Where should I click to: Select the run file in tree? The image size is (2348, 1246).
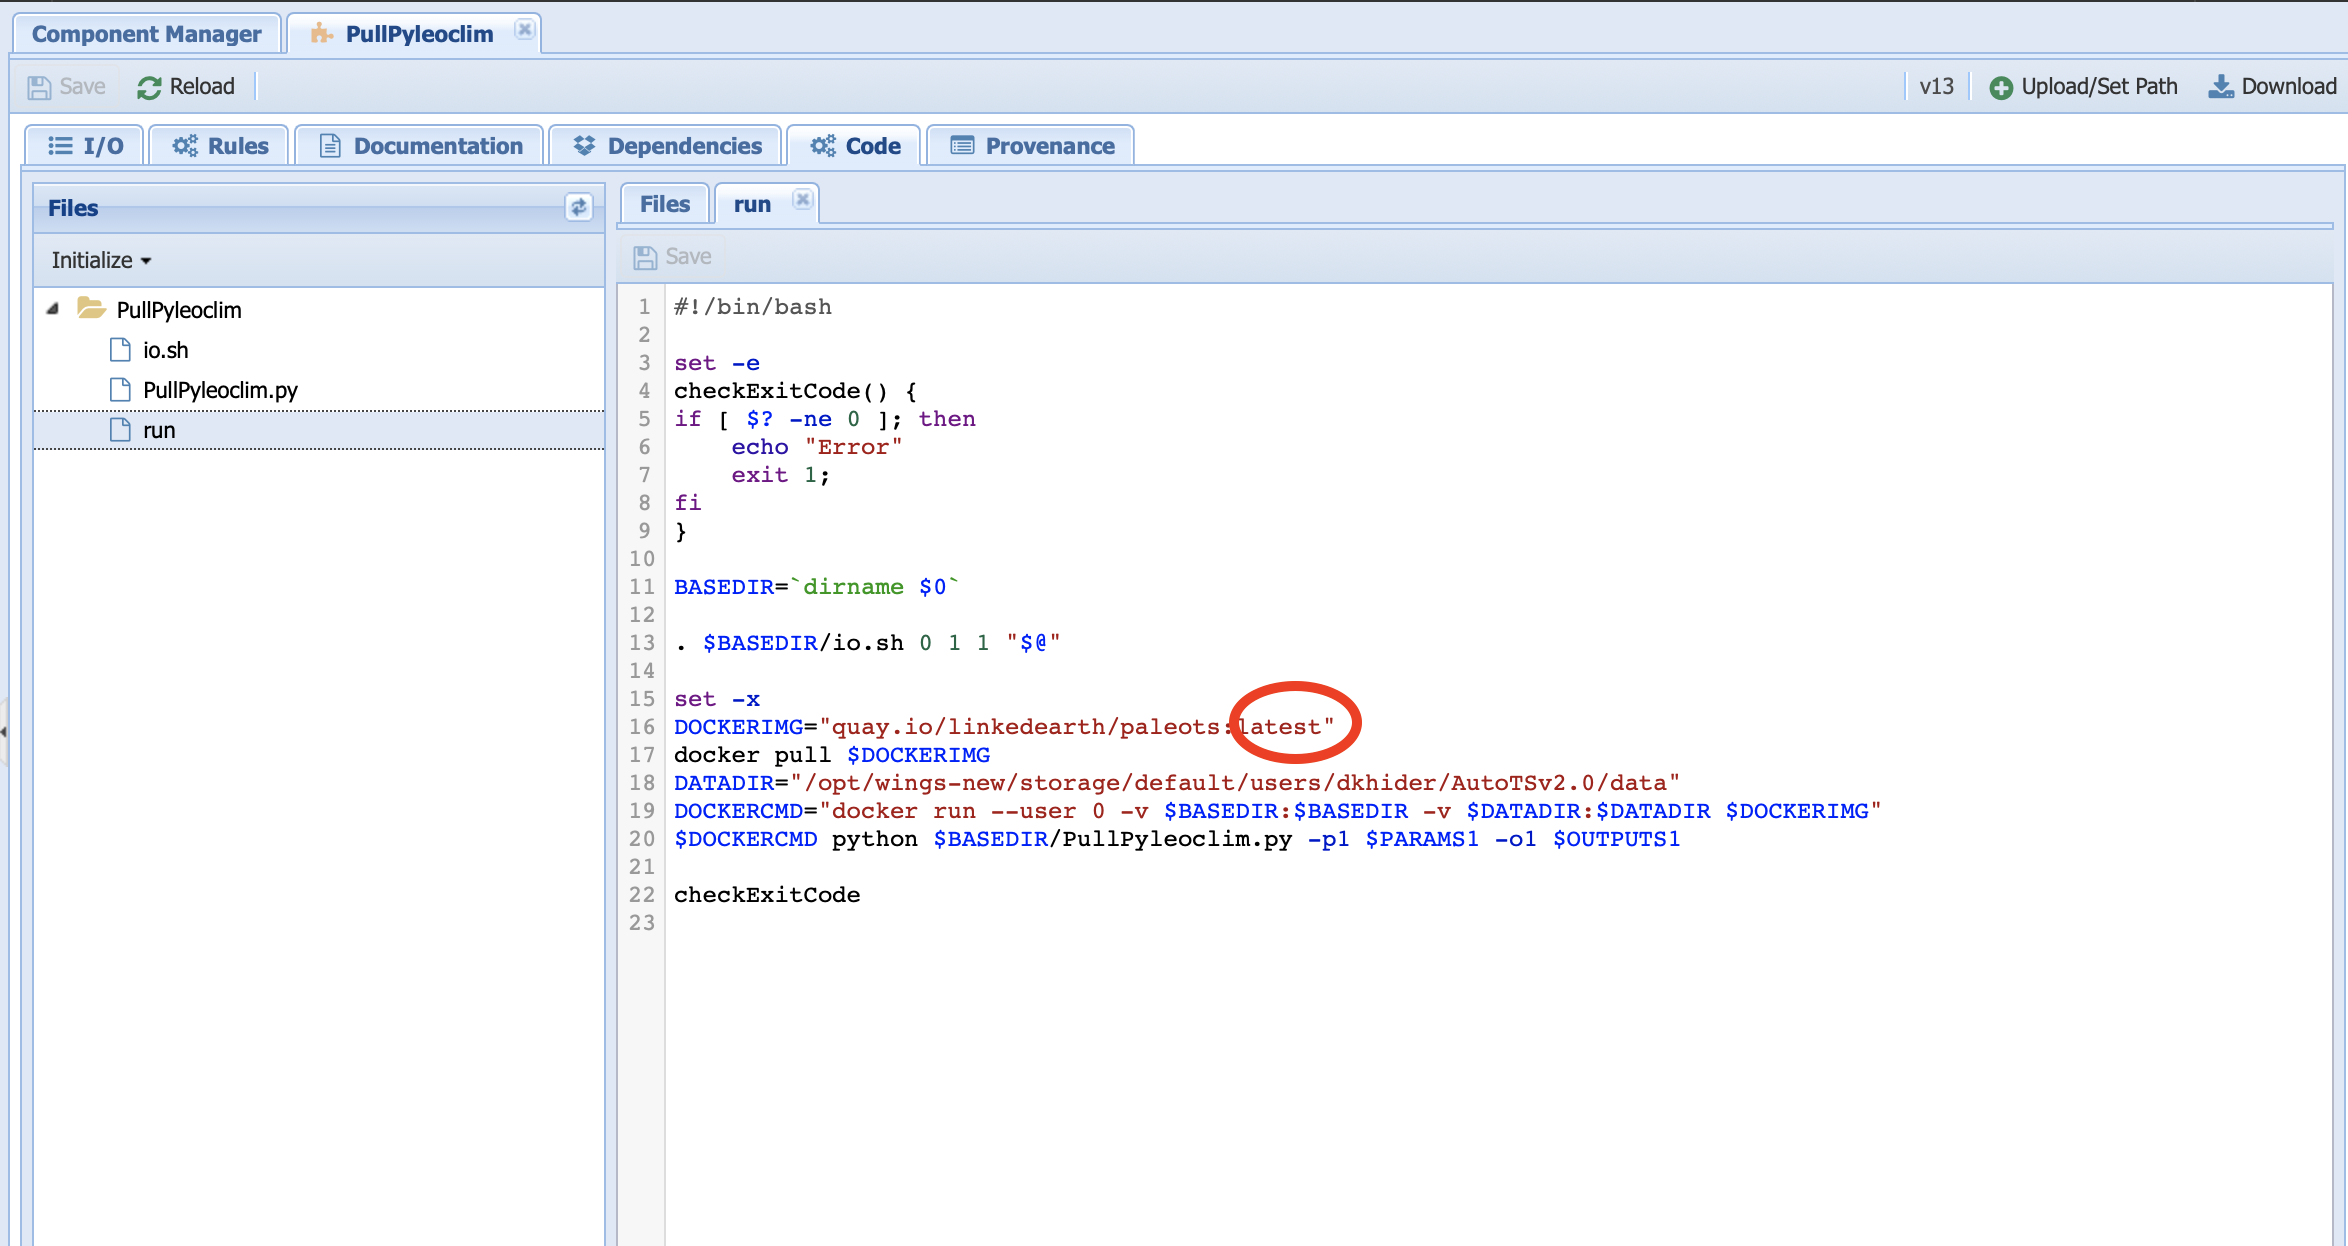tap(319, 430)
